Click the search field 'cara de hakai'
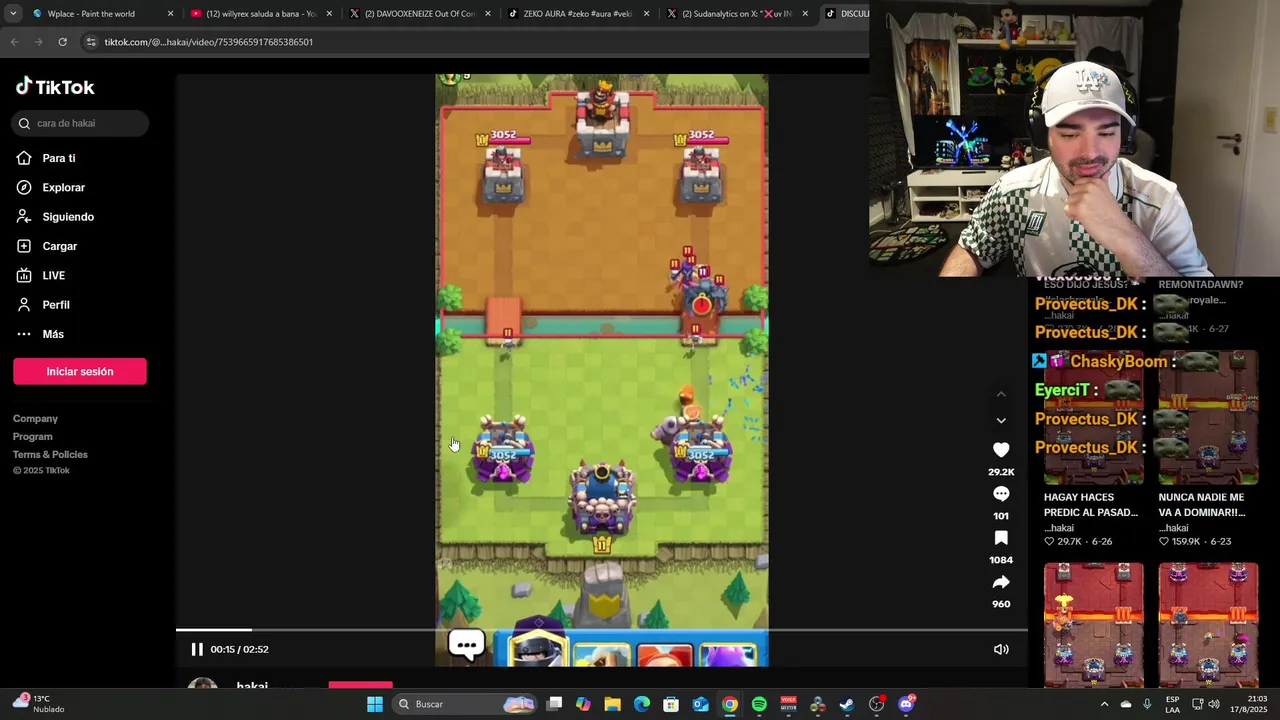Screen dimensions: 1280x720 (80, 123)
